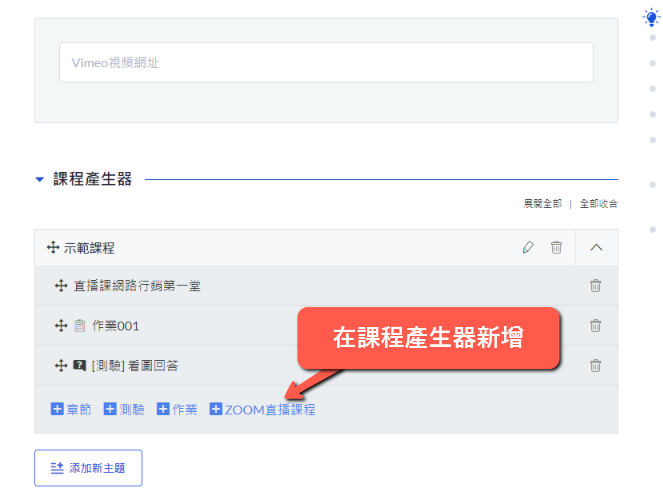
Task: Click 展開全部 link
Action: 542,204
